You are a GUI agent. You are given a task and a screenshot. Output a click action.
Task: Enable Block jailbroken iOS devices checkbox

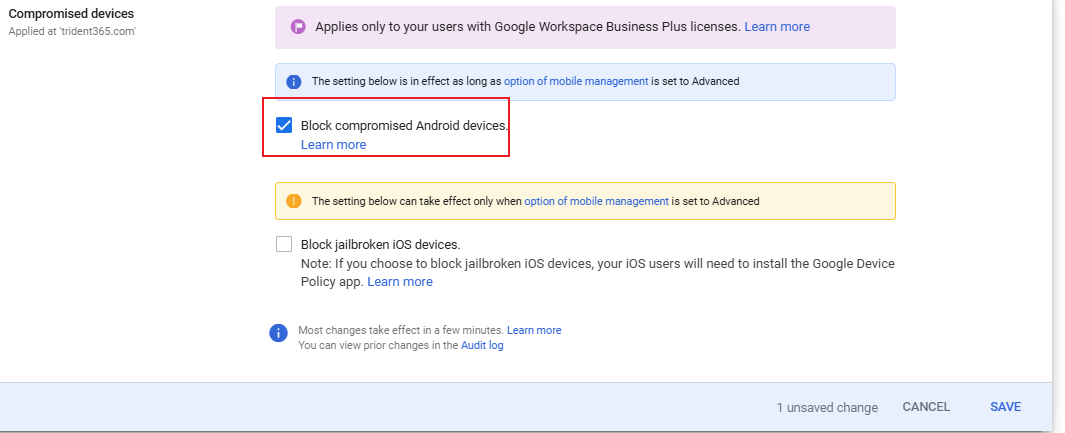[284, 244]
